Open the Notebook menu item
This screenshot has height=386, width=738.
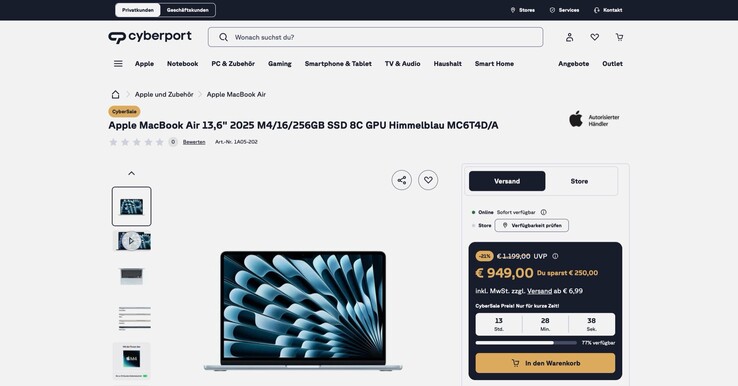183,64
